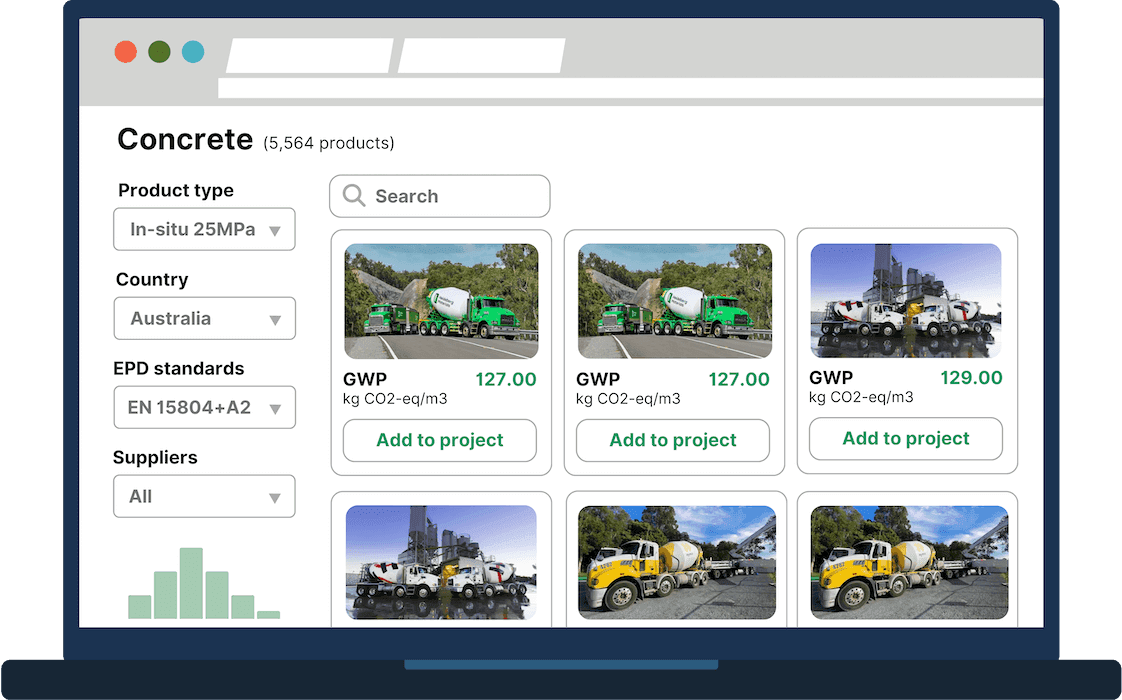The image size is (1122, 700).
Task: Open the Suppliers filter set to All
Action: pos(204,496)
